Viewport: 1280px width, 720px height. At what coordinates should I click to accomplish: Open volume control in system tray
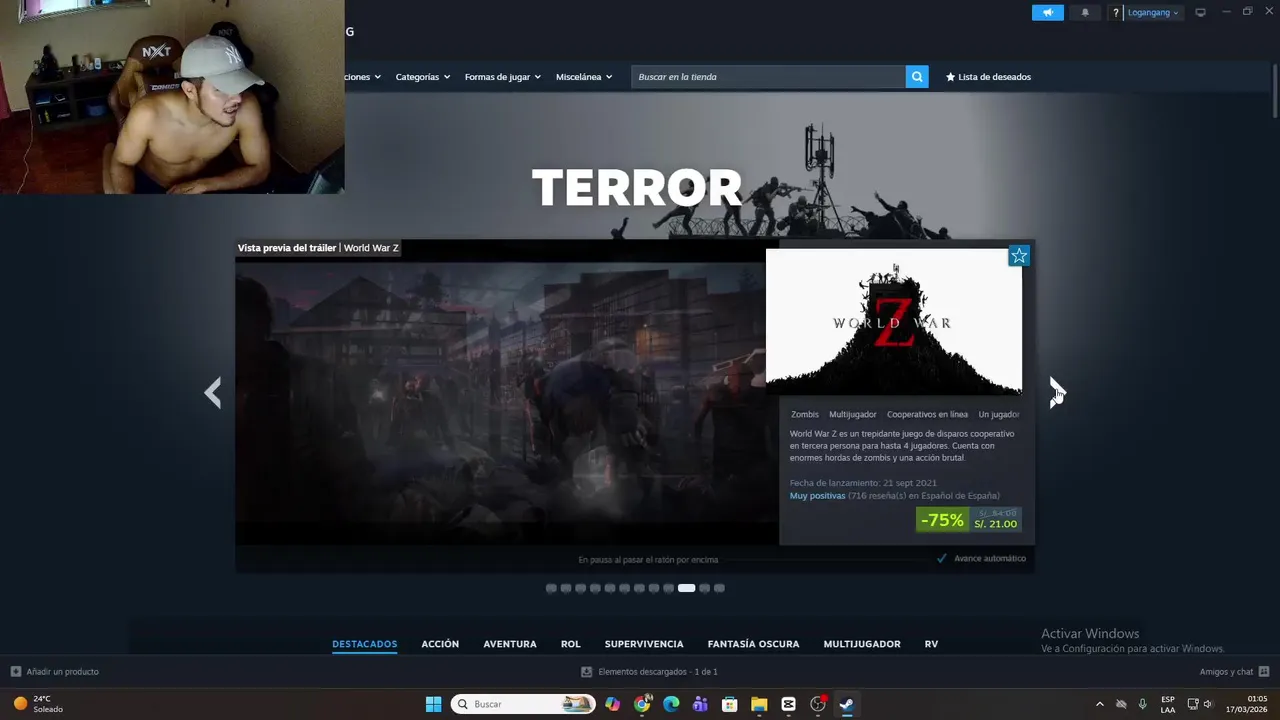point(1208,704)
